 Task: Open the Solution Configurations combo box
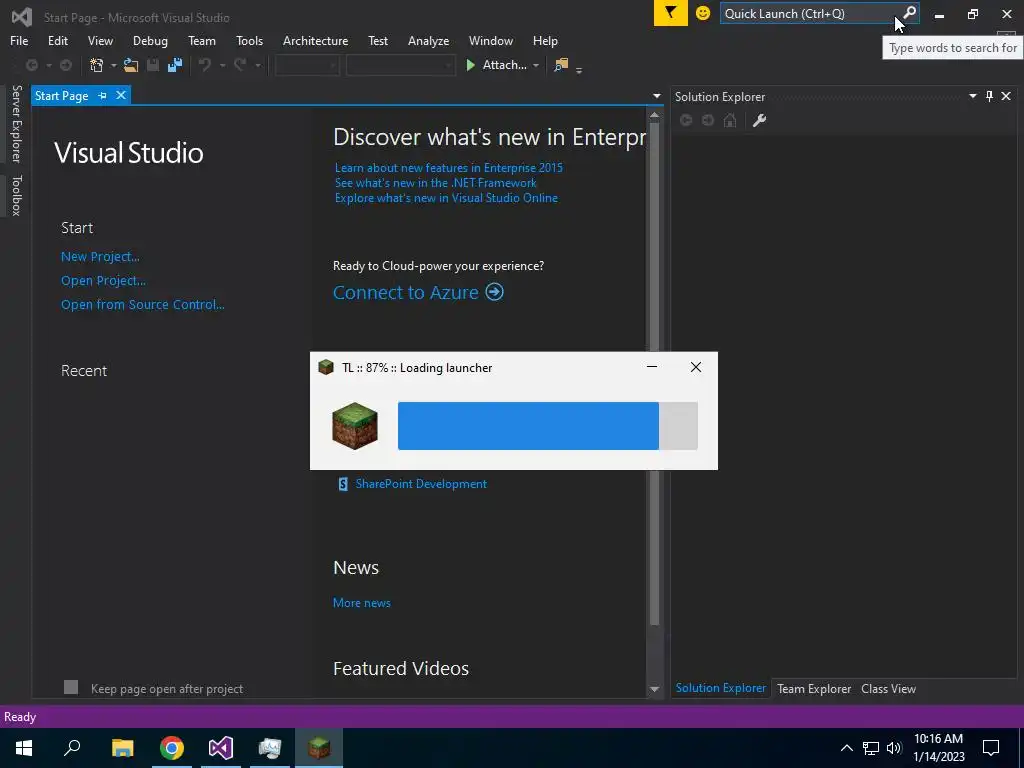click(306, 65)
